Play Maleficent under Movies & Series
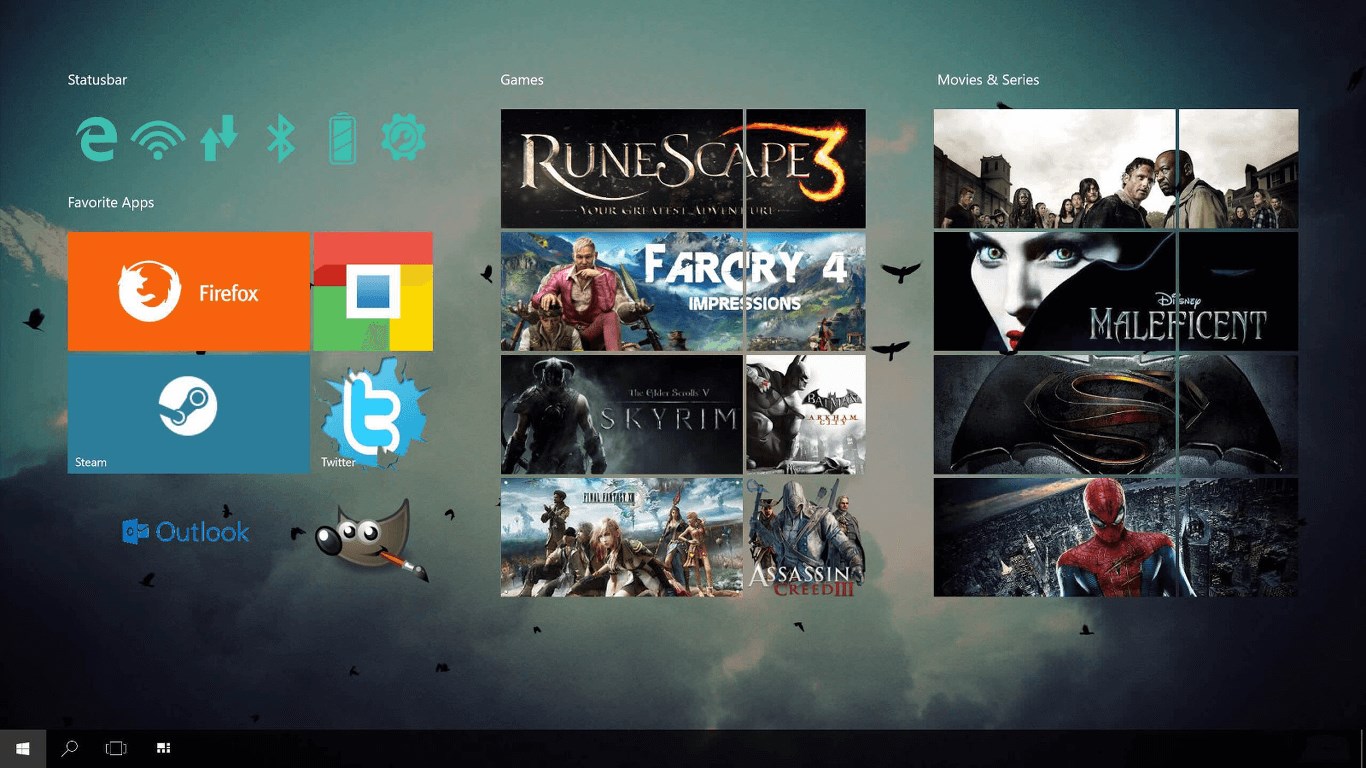Viewport: 1366px width, 768px height. (x=1115, y=291)
